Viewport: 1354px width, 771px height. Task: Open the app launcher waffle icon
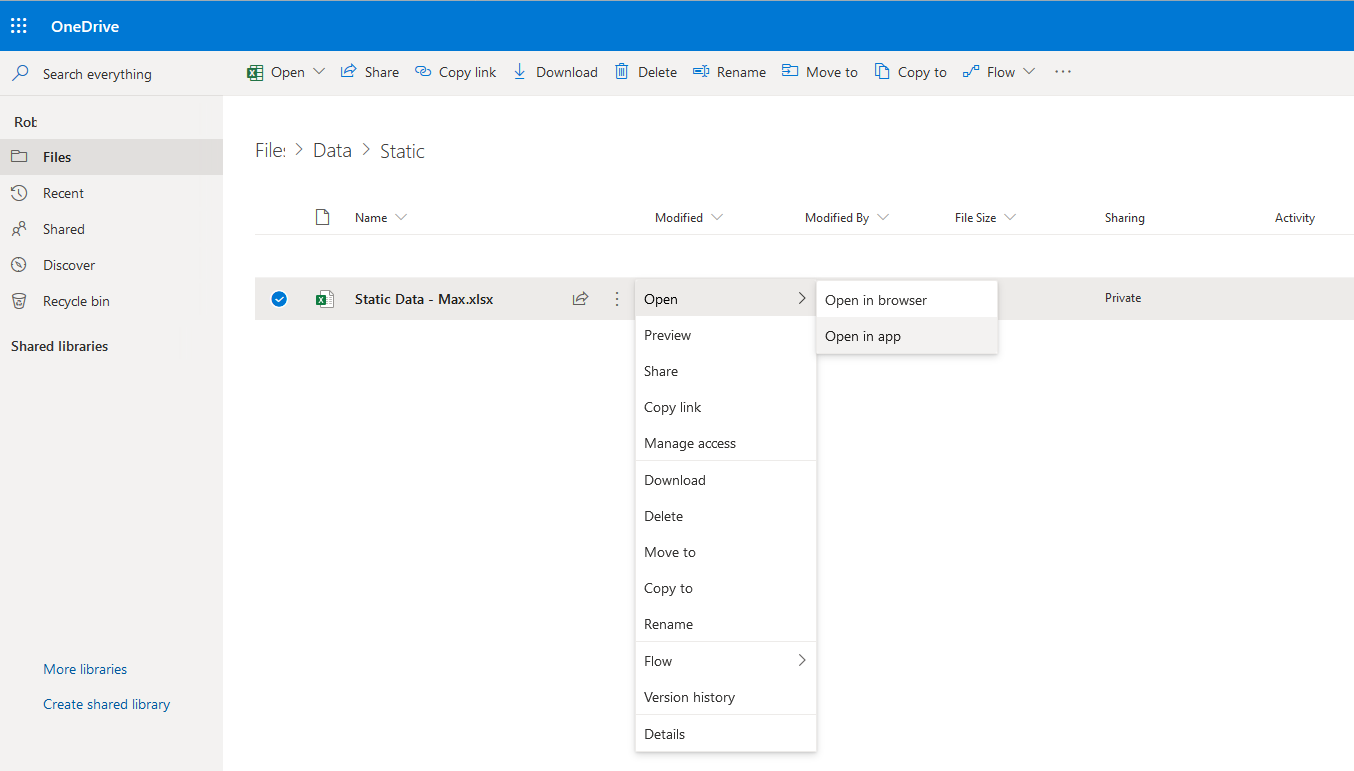[19, 26]
